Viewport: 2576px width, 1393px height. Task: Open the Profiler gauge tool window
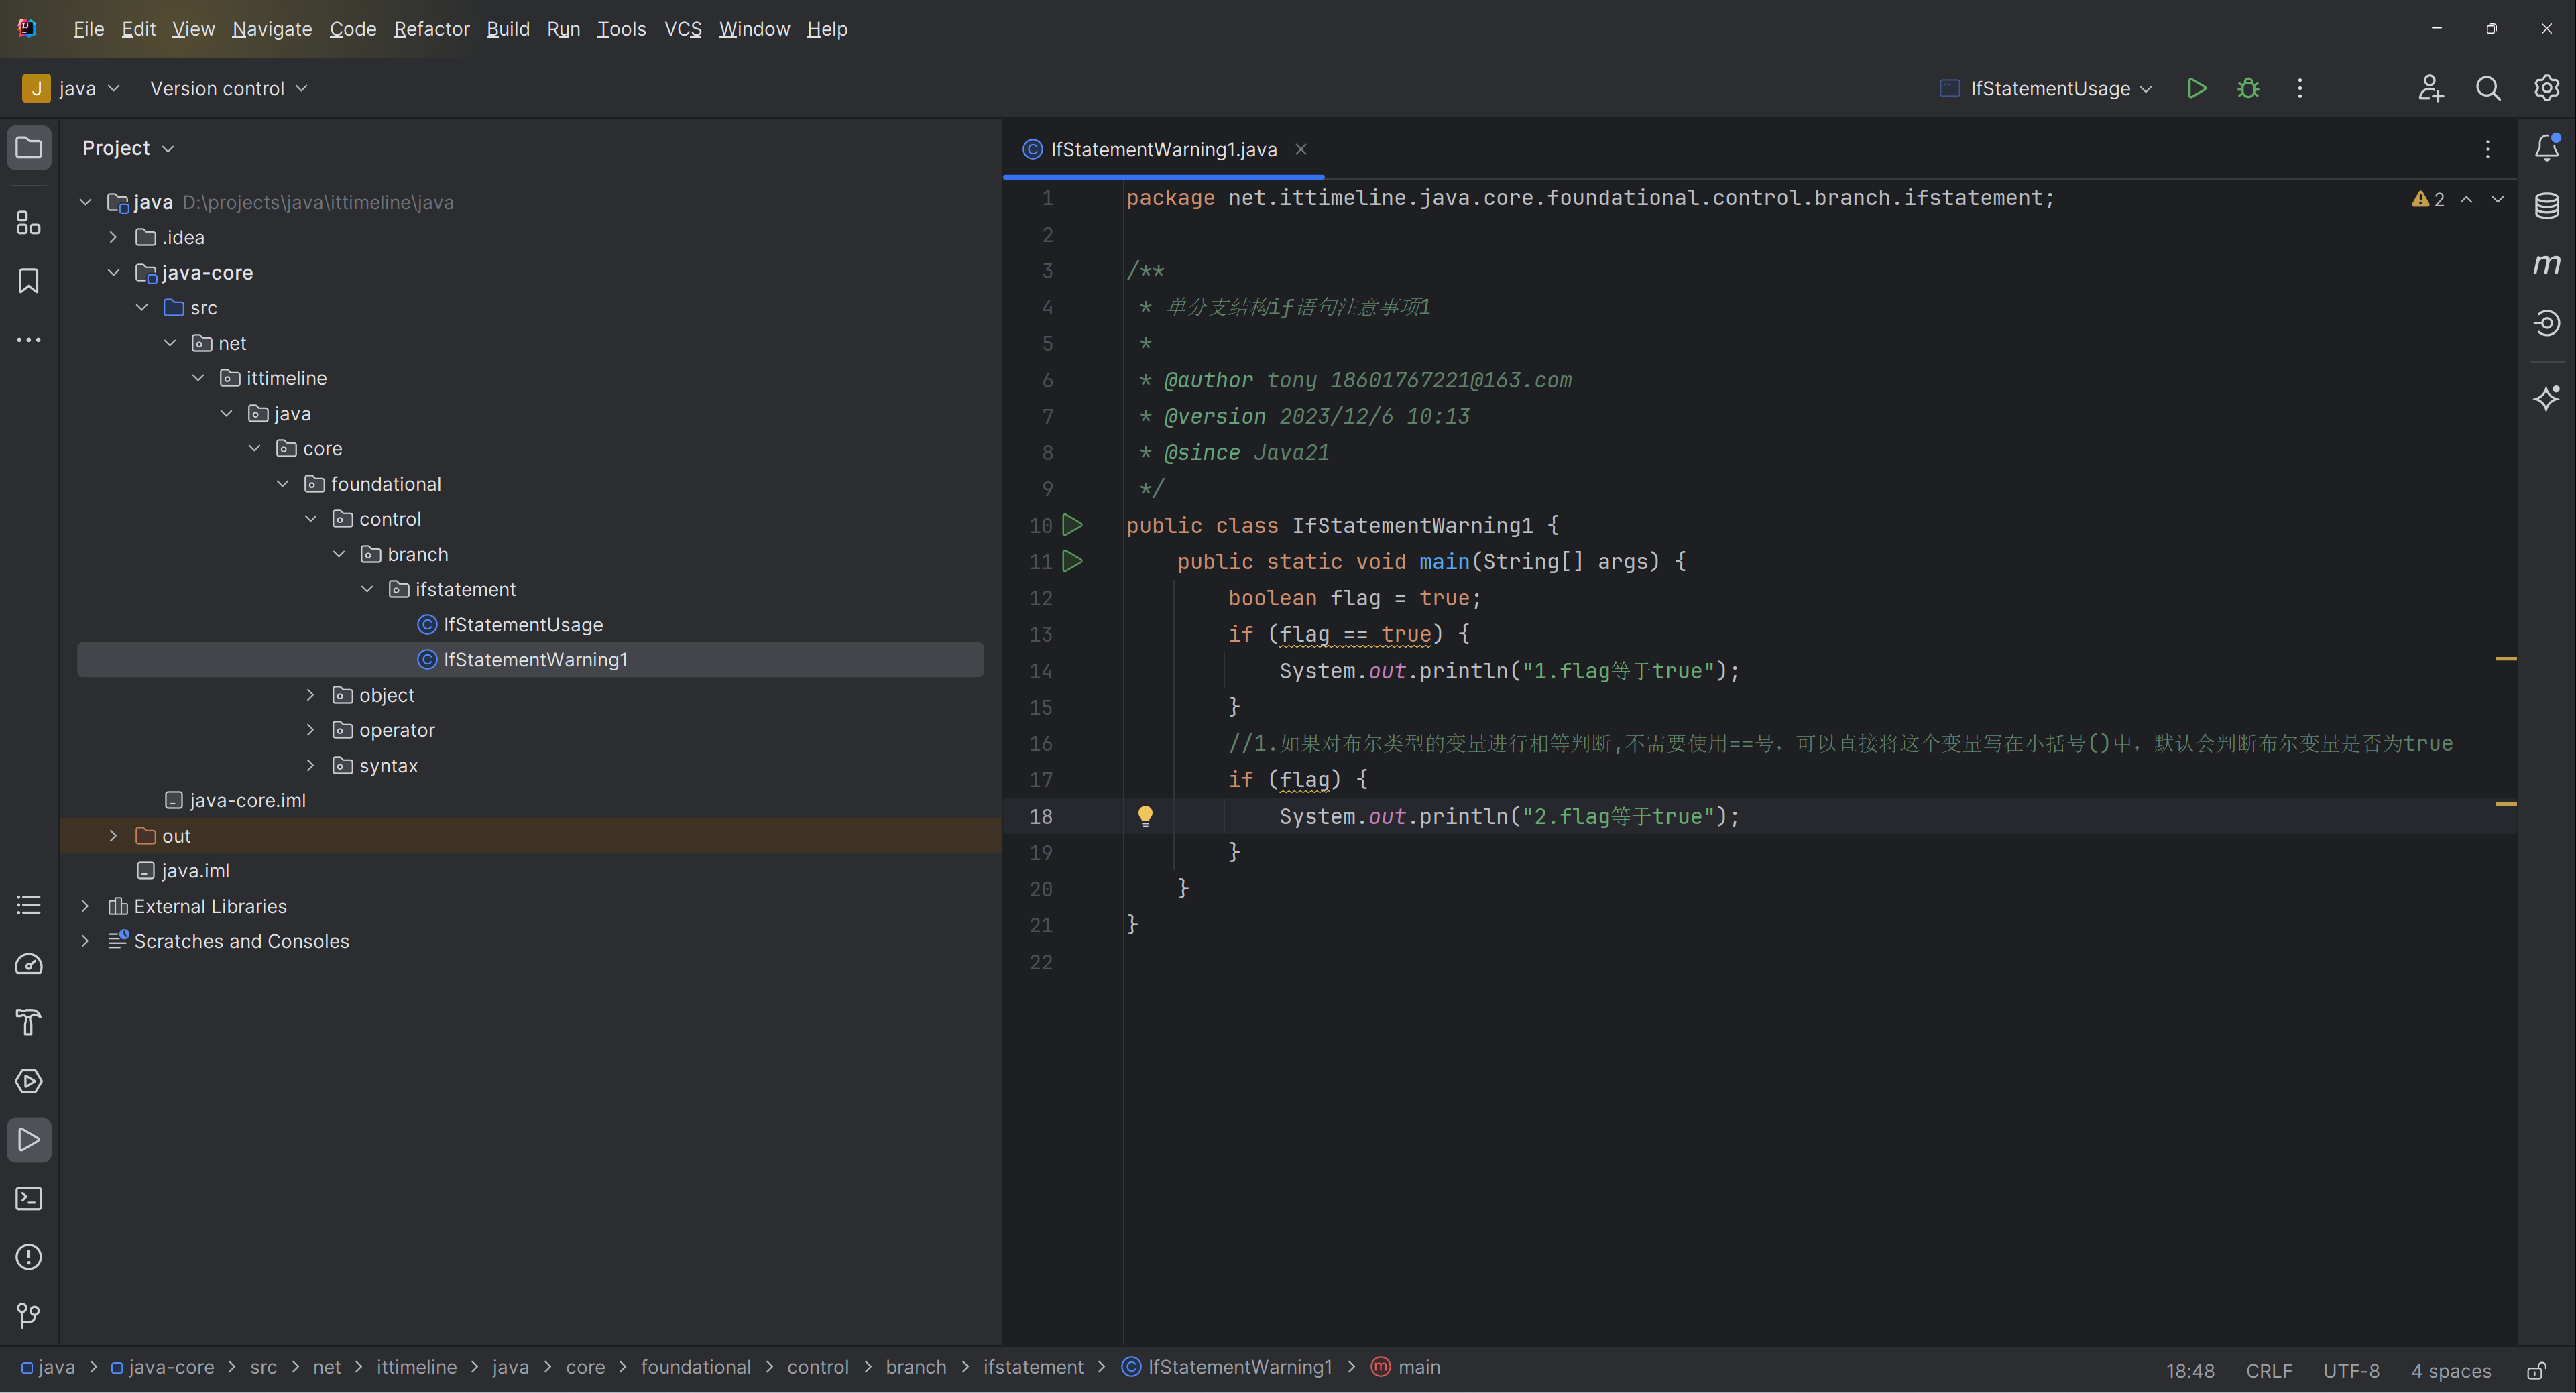[29, 964]
